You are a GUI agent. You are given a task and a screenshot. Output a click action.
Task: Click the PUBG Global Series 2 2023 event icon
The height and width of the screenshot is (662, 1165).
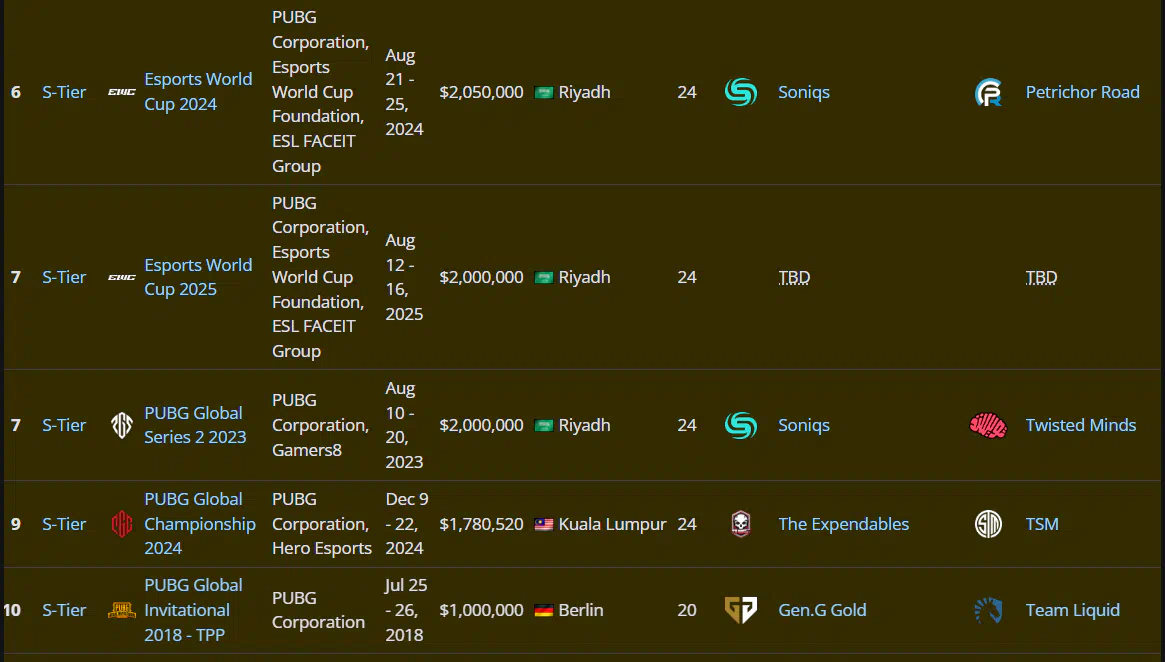tap(122, 425)
